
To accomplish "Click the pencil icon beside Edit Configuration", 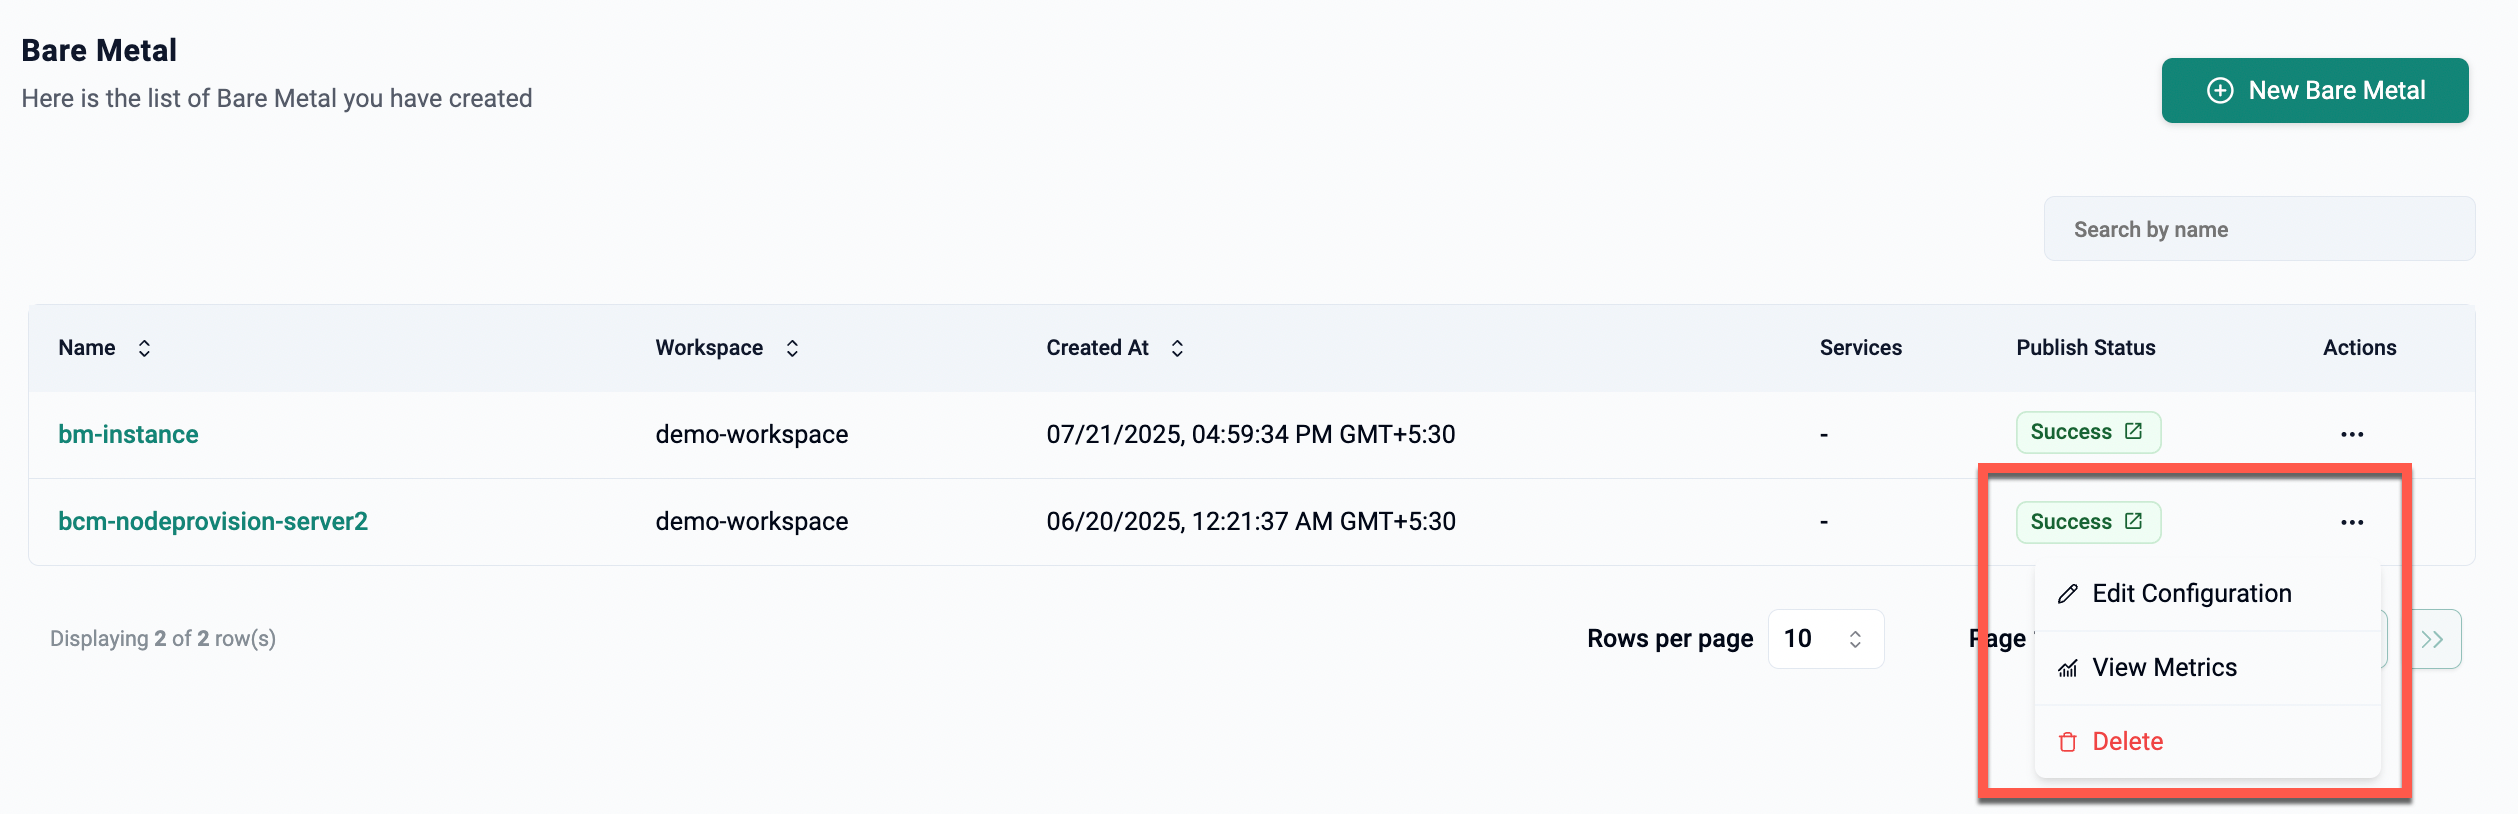I will pos(2068,594).
